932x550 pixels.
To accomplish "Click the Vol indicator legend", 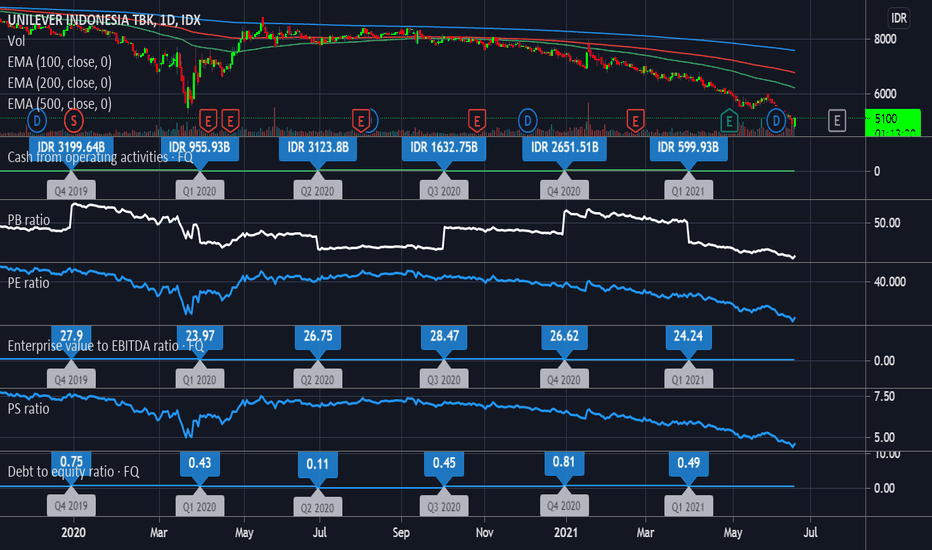I will tap(17, 41).
